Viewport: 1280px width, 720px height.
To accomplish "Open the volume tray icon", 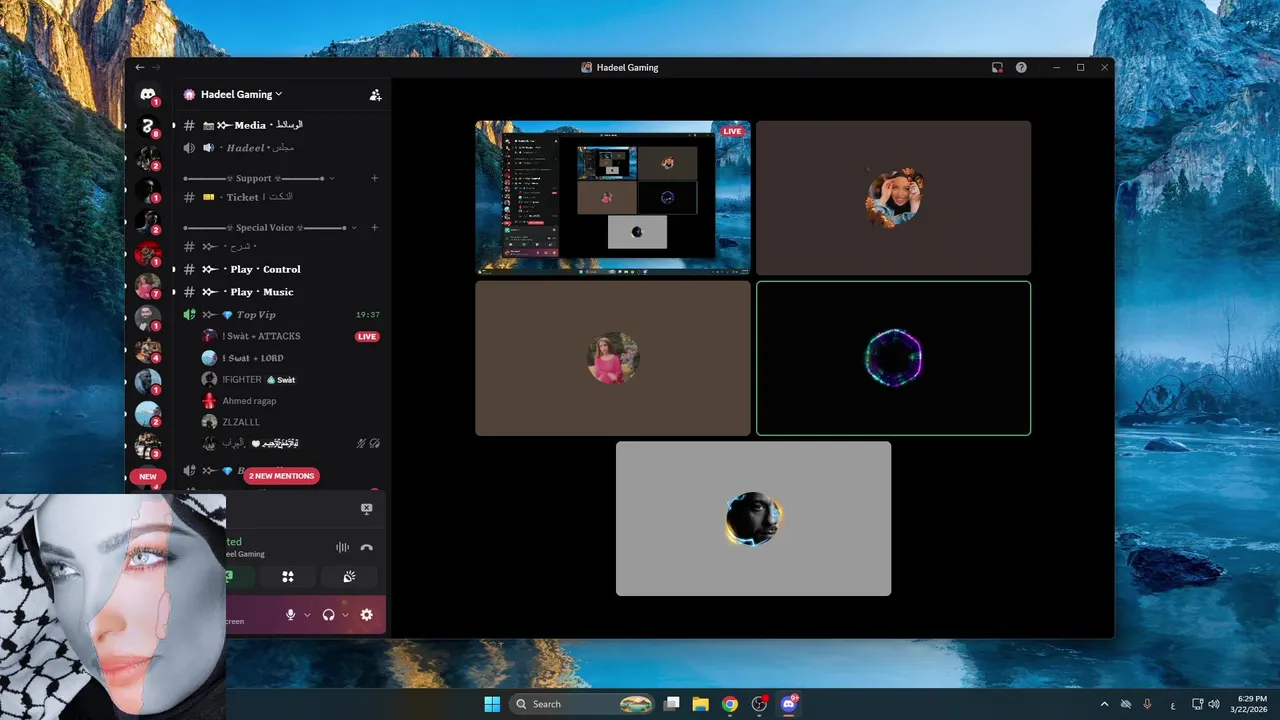I will click(1213, 704).
